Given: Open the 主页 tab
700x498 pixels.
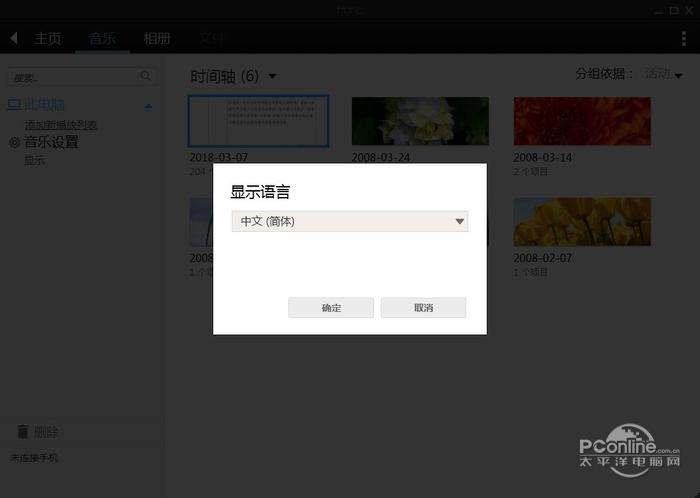Looking at the screenshot, I should point(48,39).
